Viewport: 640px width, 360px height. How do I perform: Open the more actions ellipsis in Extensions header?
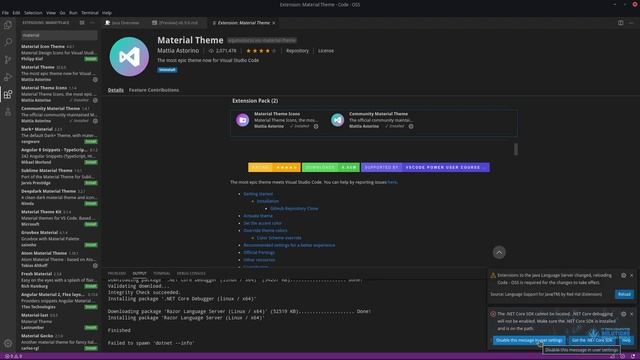point(92,23)
